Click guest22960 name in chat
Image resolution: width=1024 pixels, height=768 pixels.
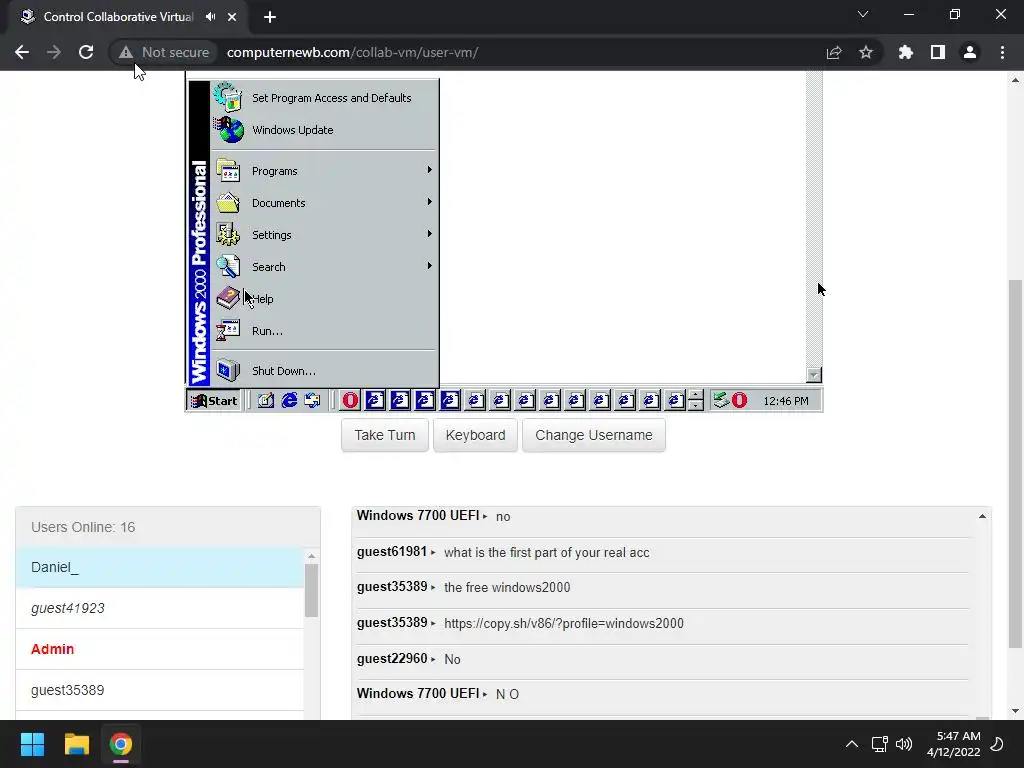click(x=392, y=659)
